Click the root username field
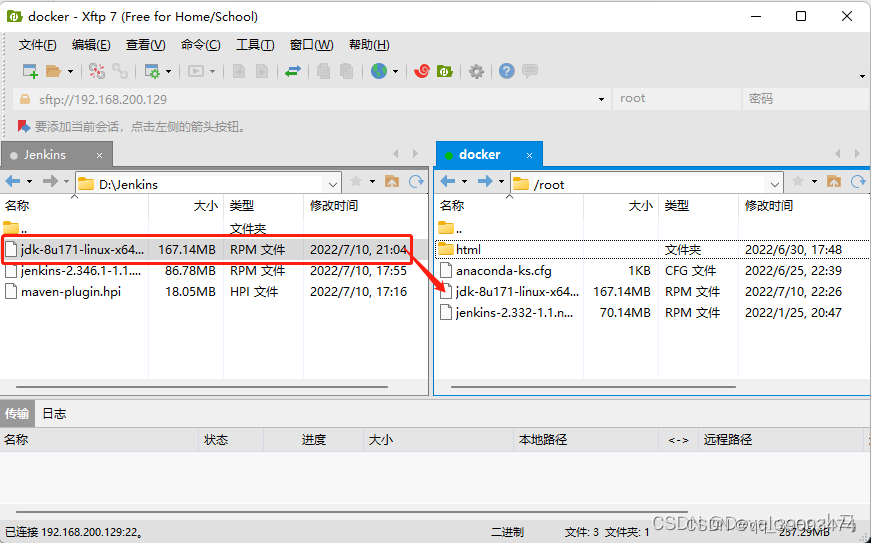Screen dimensions: 871x543 click(x=676, y=99)
